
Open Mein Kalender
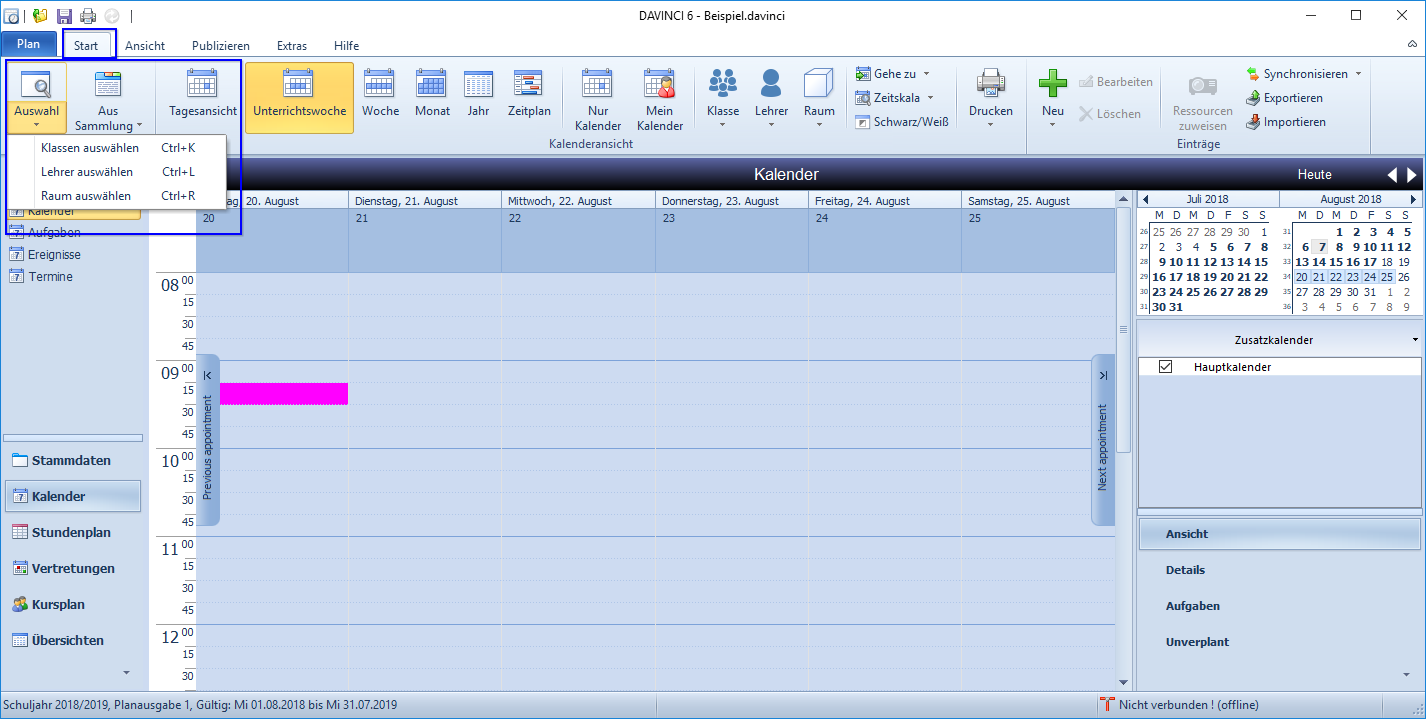coord(660,98)
